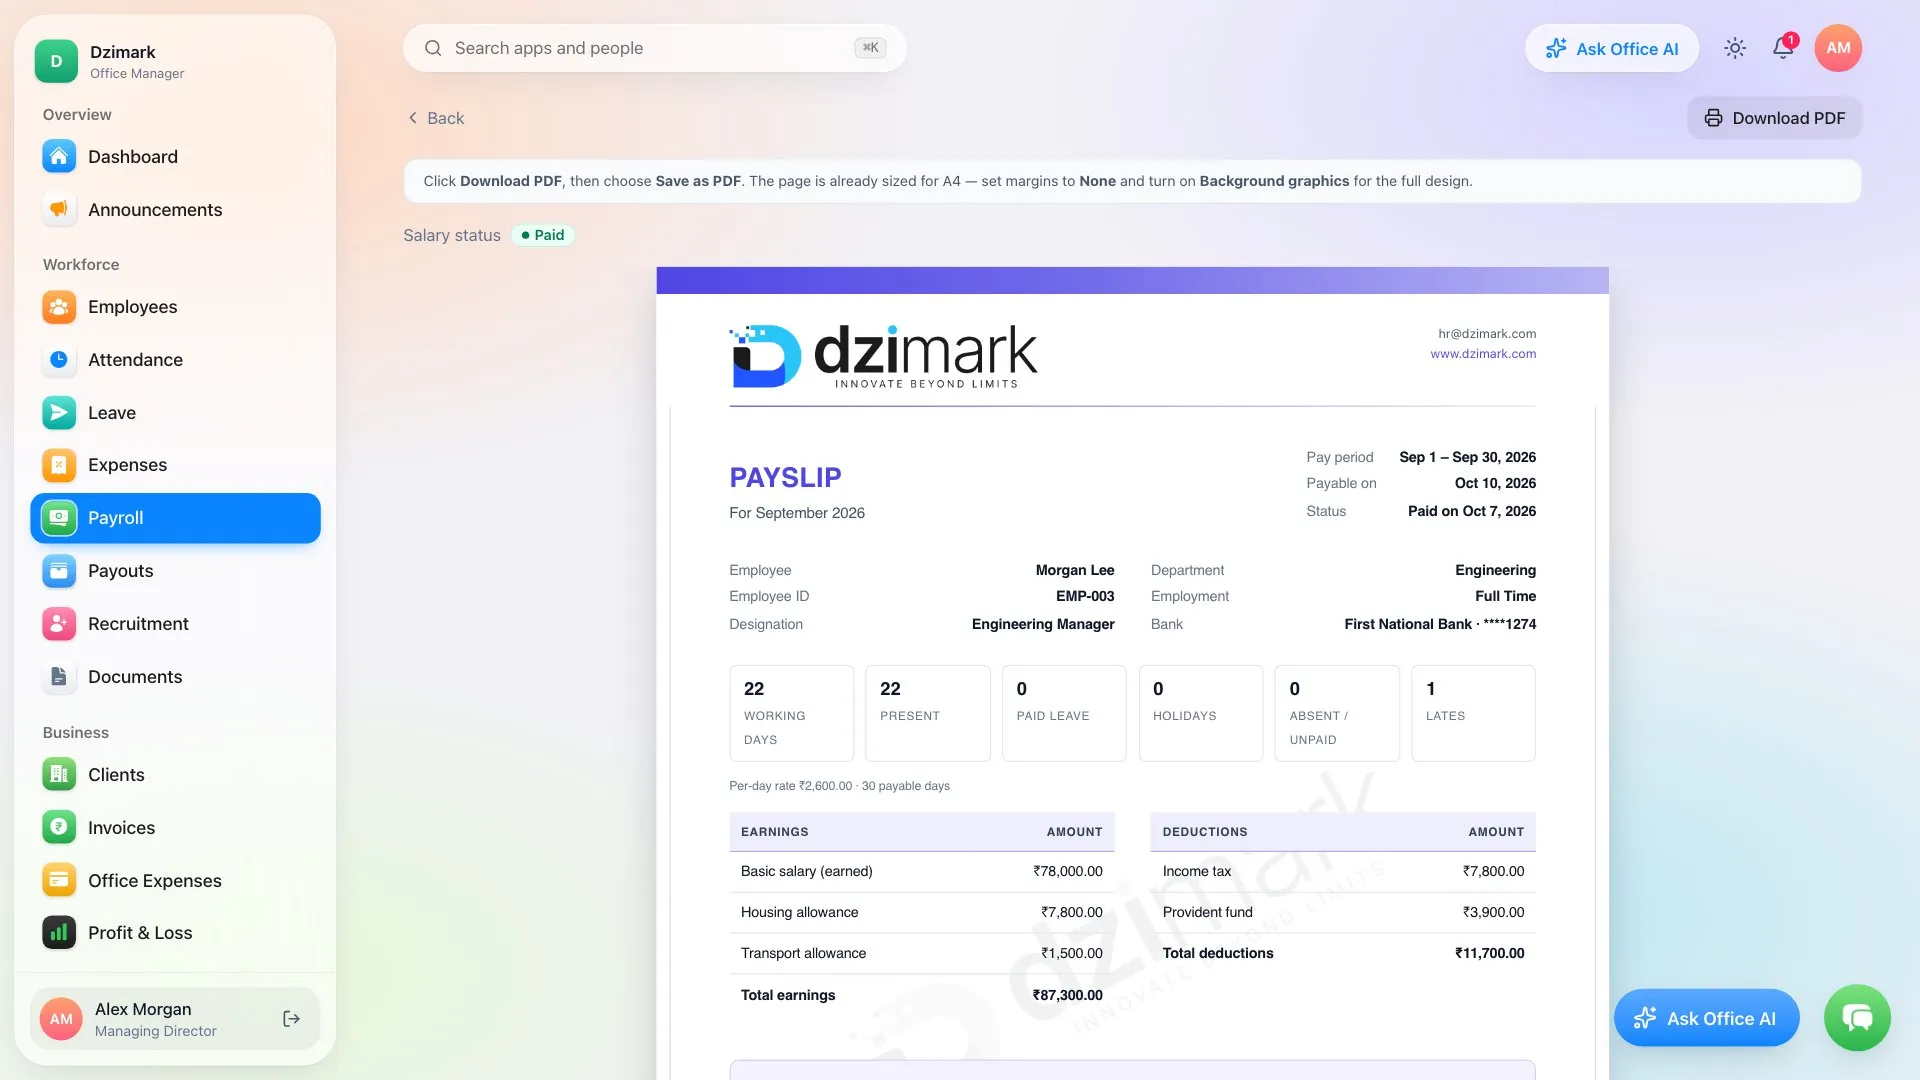
Task: Go to the Attendance menu item
Action: [x=176, y=360]
